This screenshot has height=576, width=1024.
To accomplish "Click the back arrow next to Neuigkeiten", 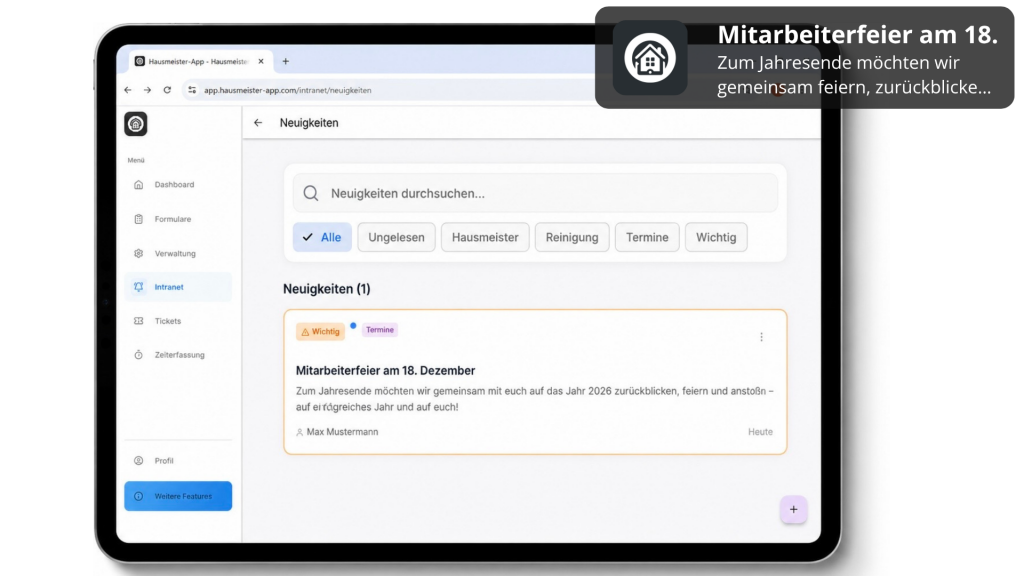I will [259, 123].
